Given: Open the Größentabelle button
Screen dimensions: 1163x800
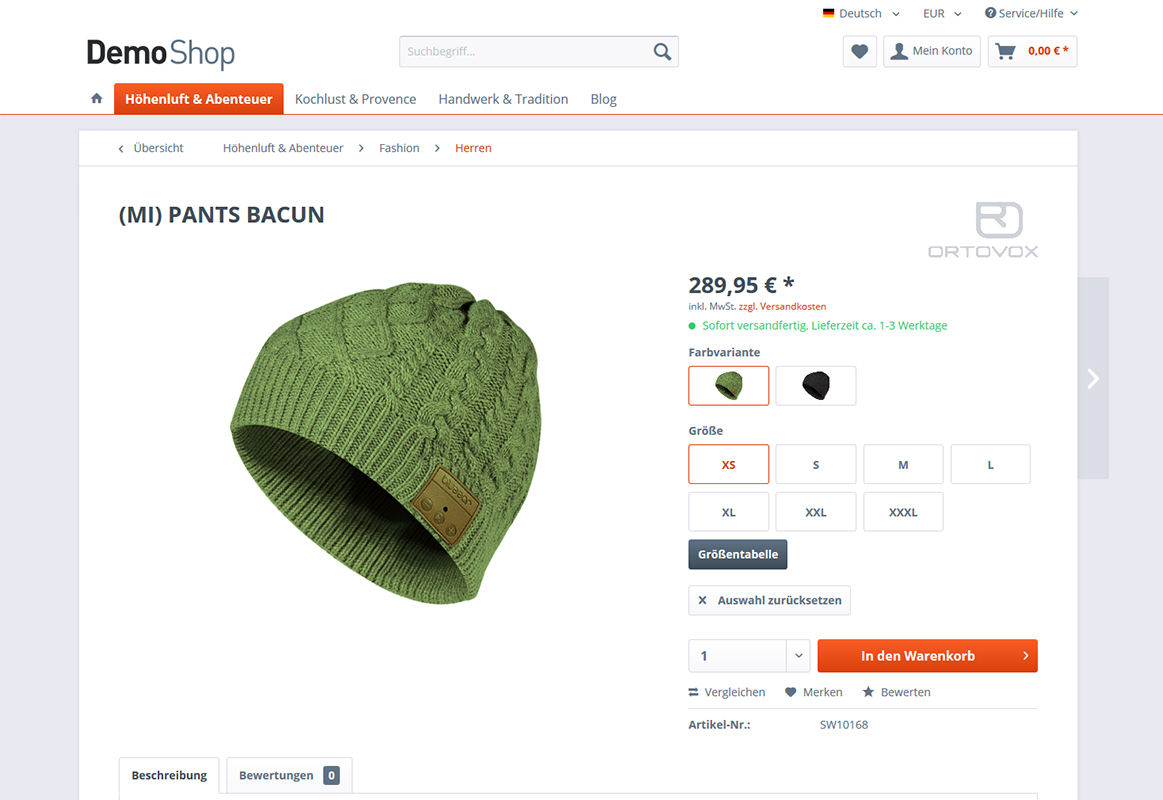Looking at the screenshot, I should (x=737, y=554).
